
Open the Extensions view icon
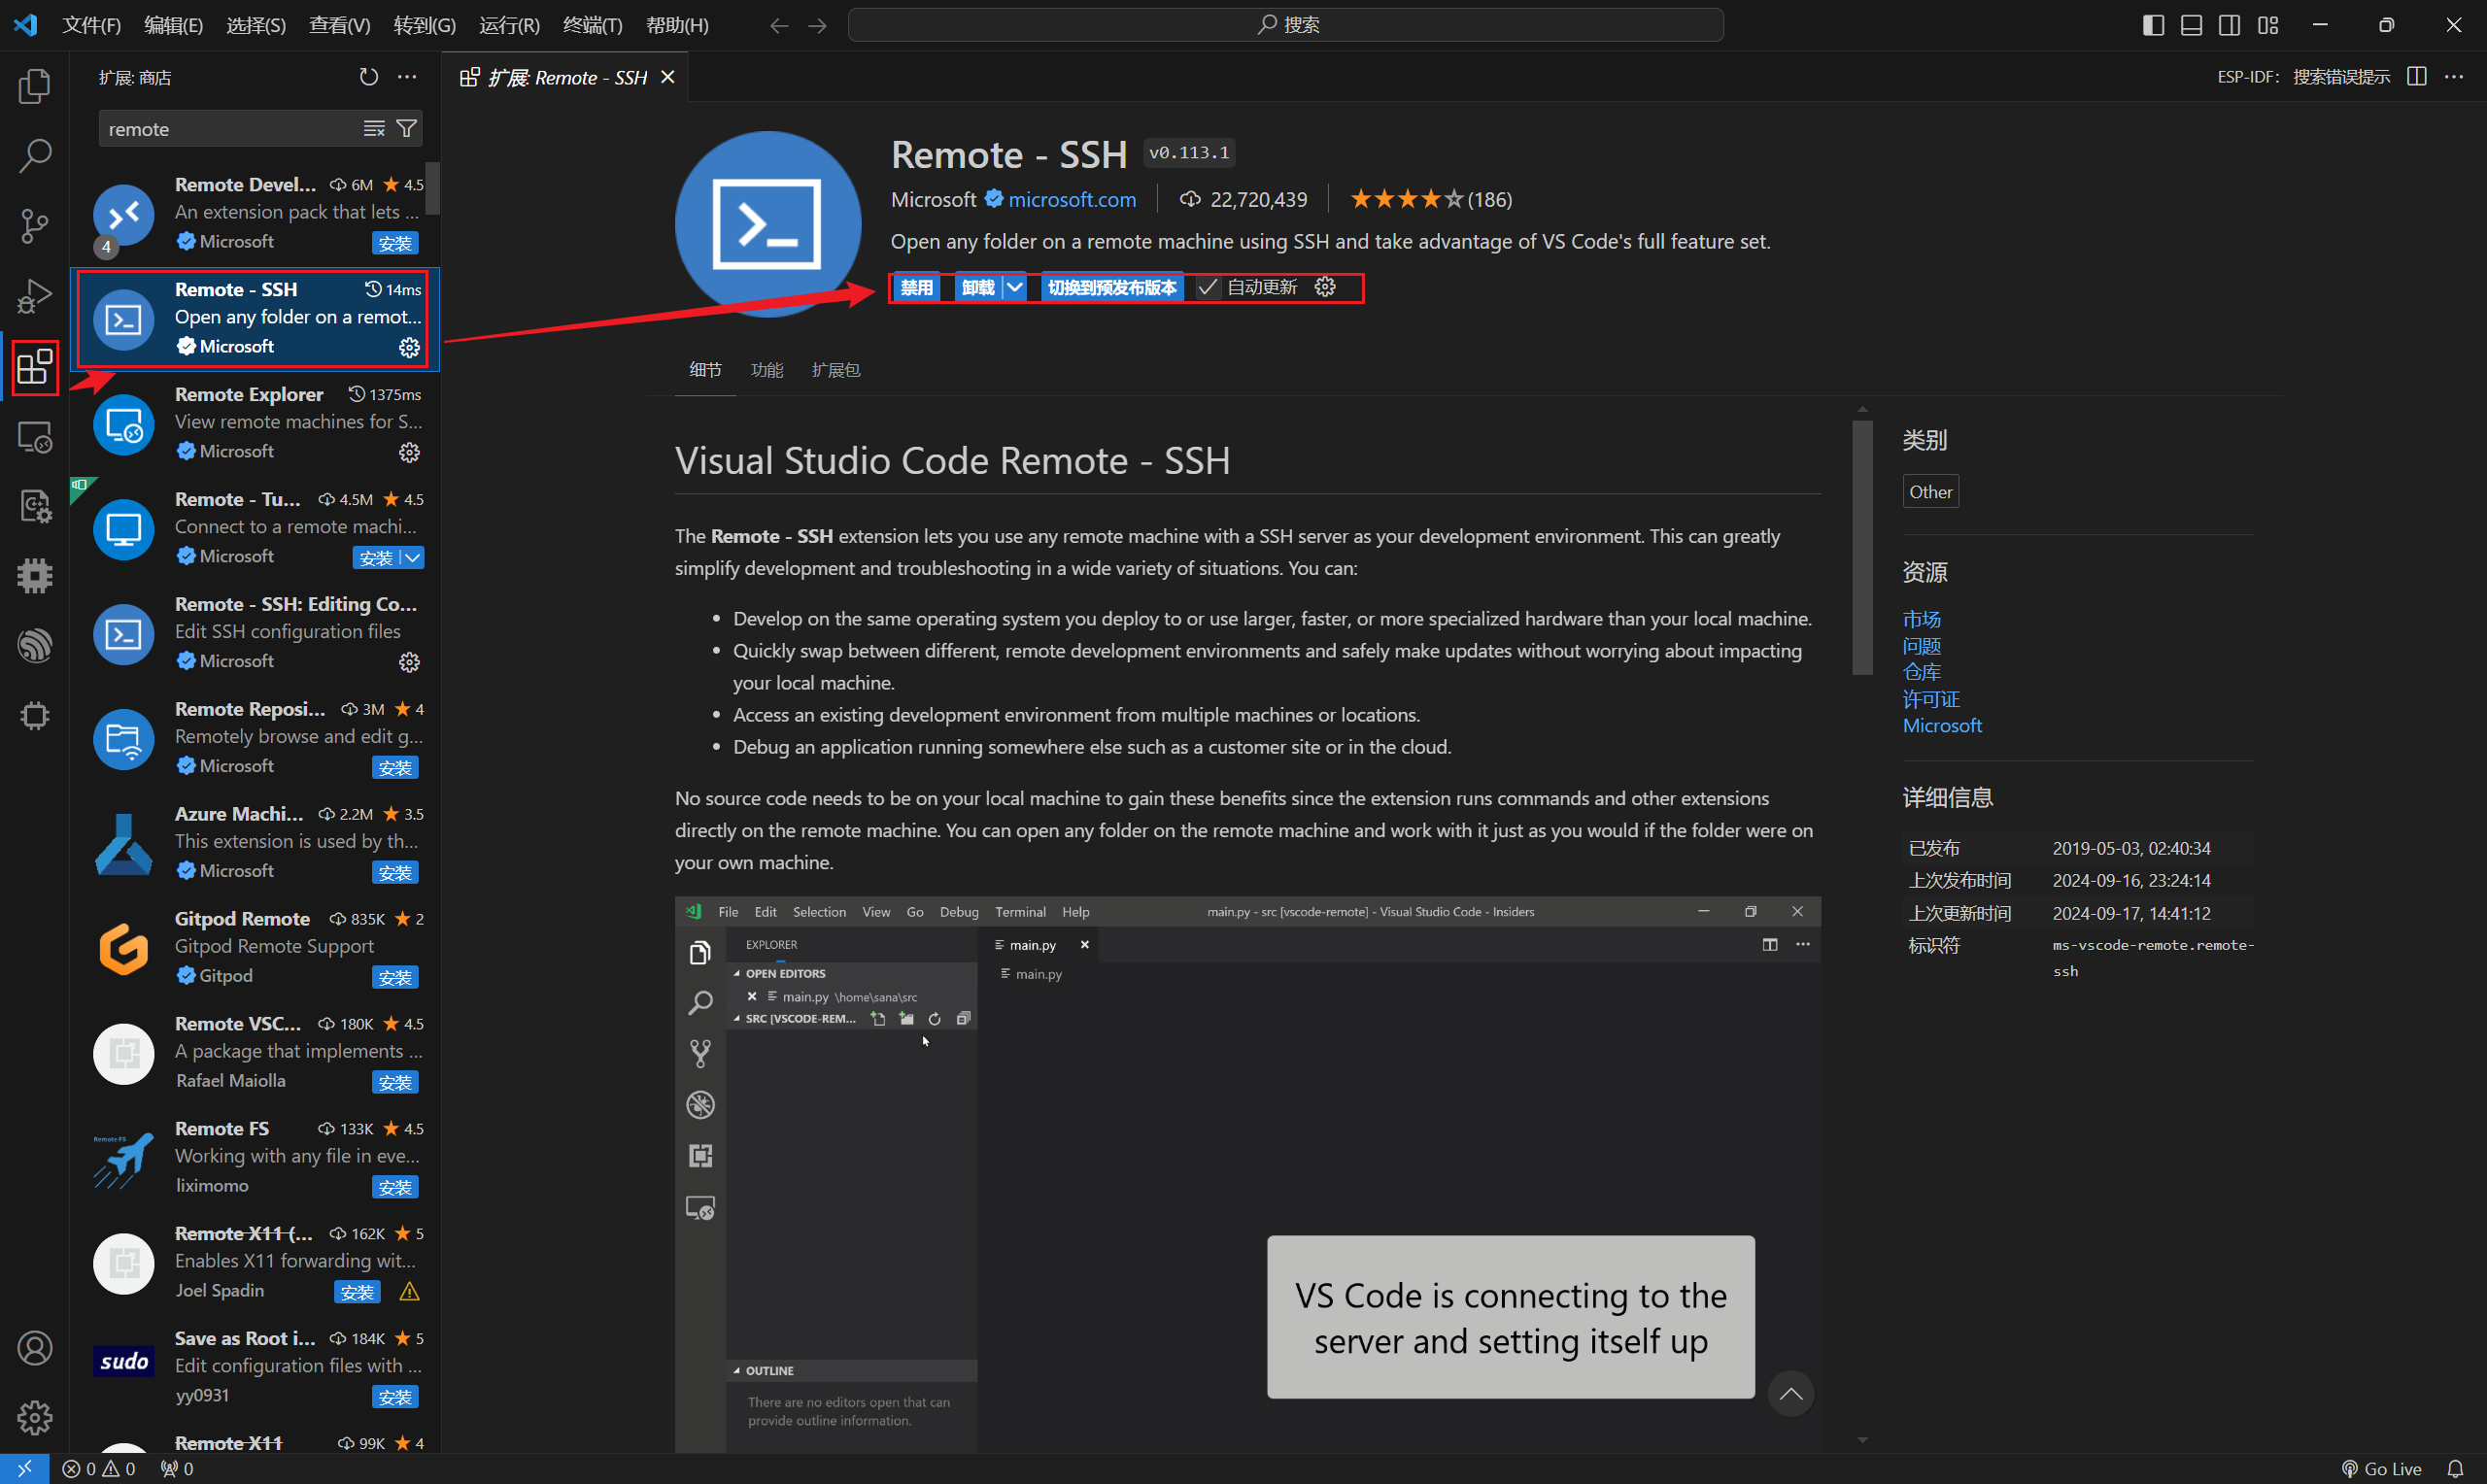(x=35, y=366)
